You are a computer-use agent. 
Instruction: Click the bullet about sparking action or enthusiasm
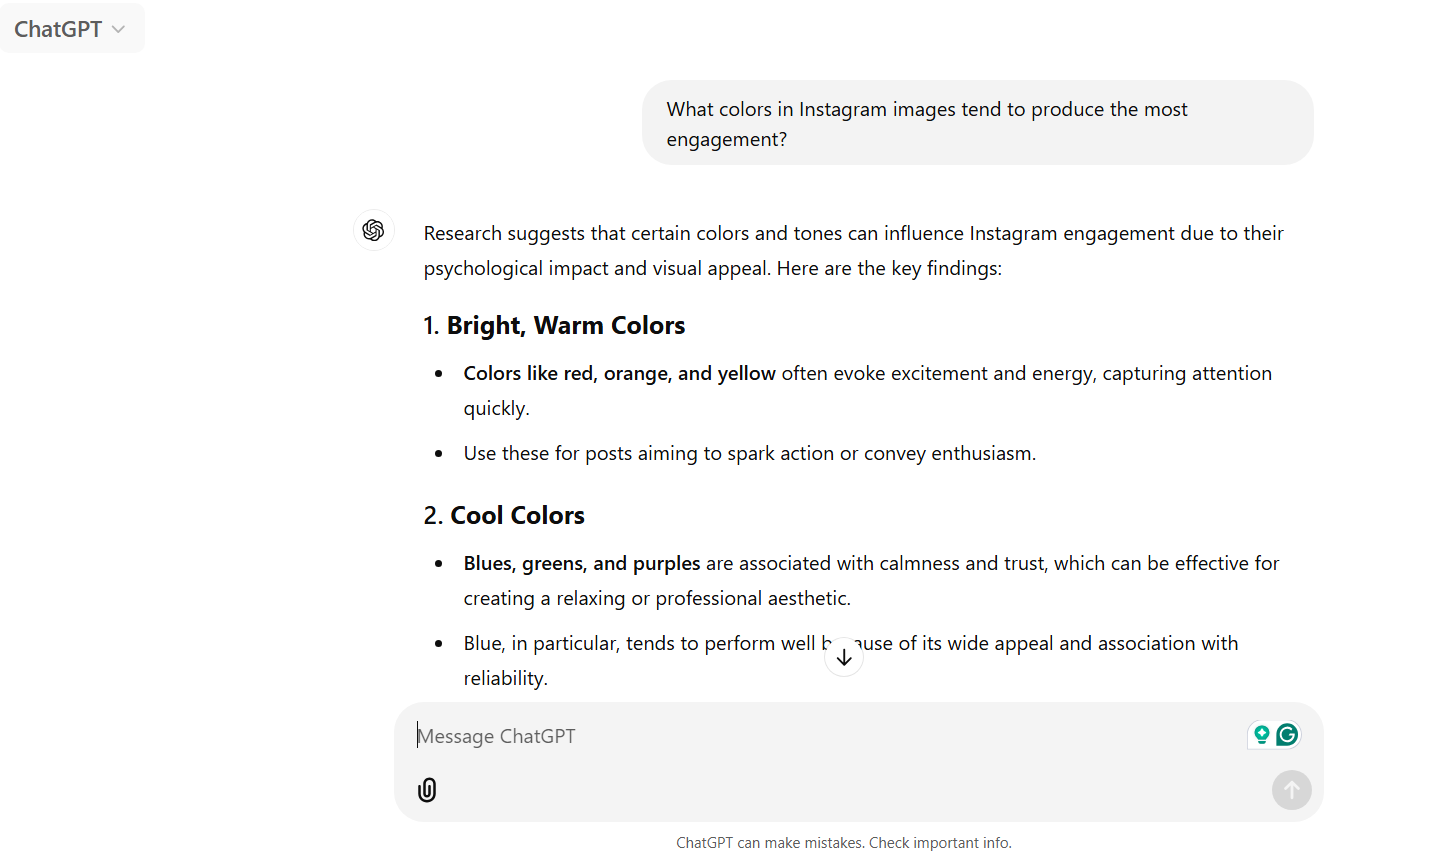point(749,454)
